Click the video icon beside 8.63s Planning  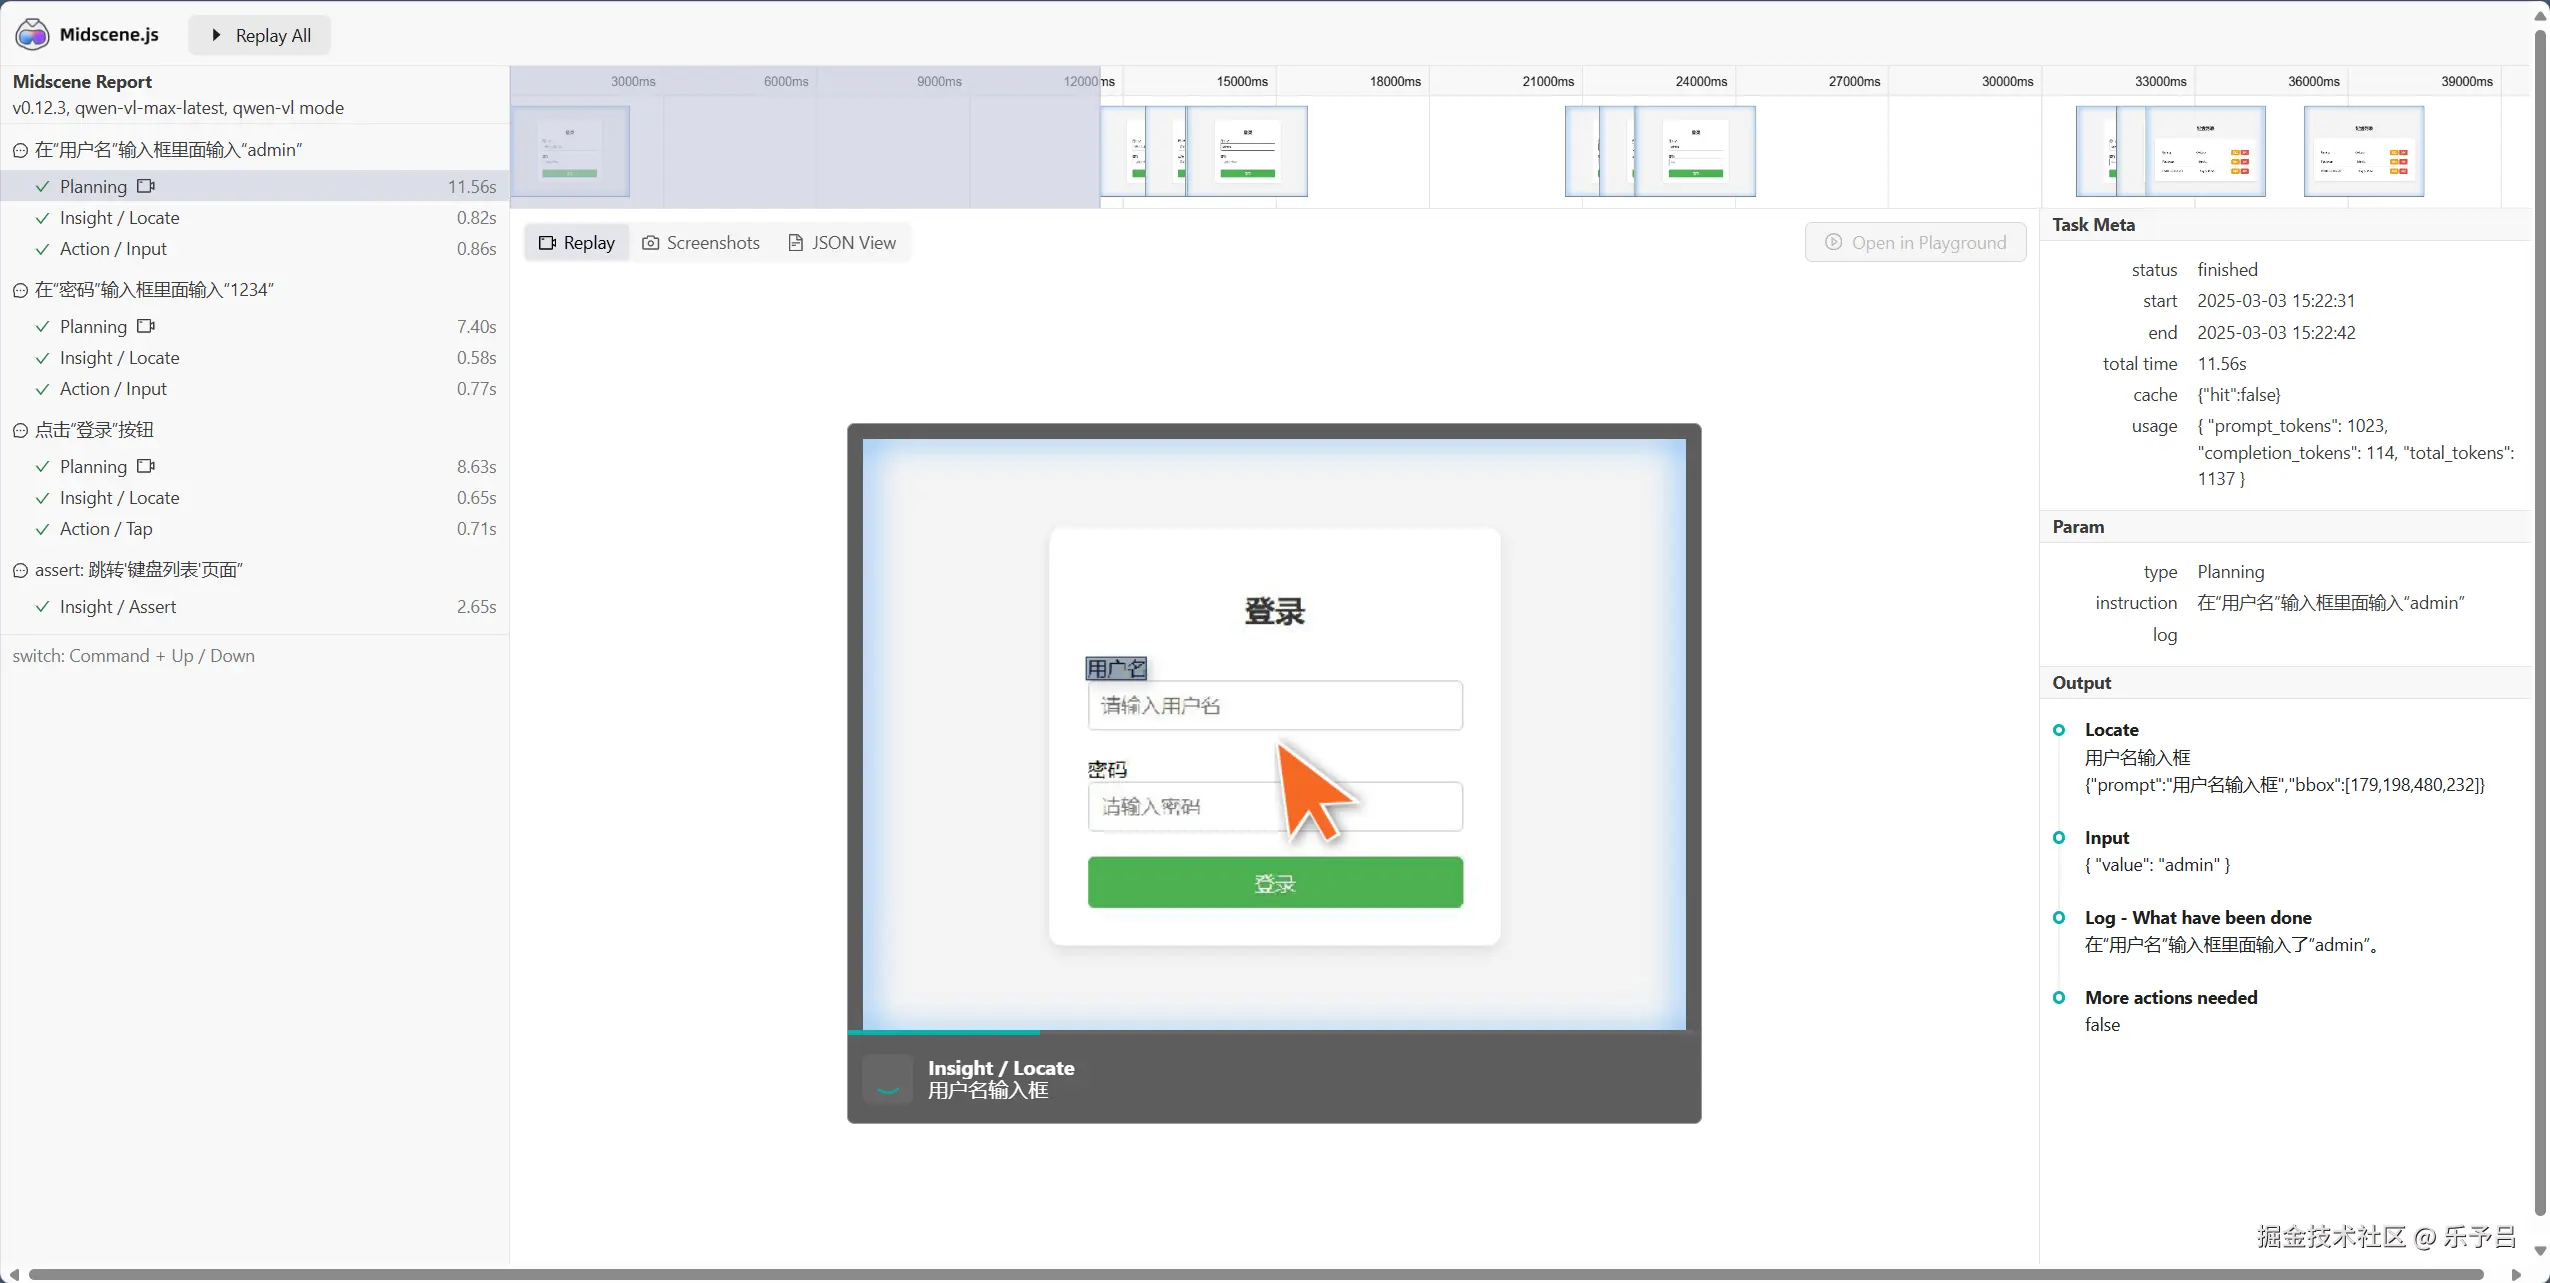click(x=146, y=466)
